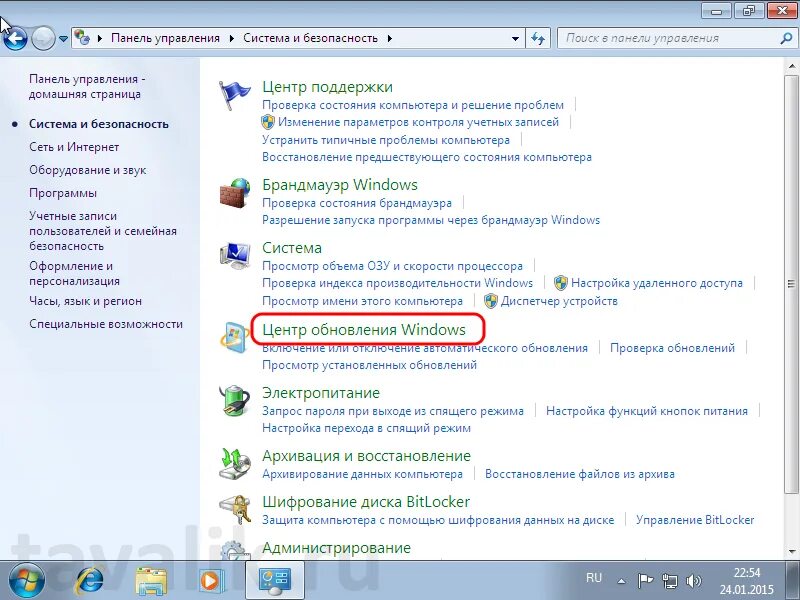Click Просмотр установленных обновлений link

pyautogui.click(x=369, y=365)
